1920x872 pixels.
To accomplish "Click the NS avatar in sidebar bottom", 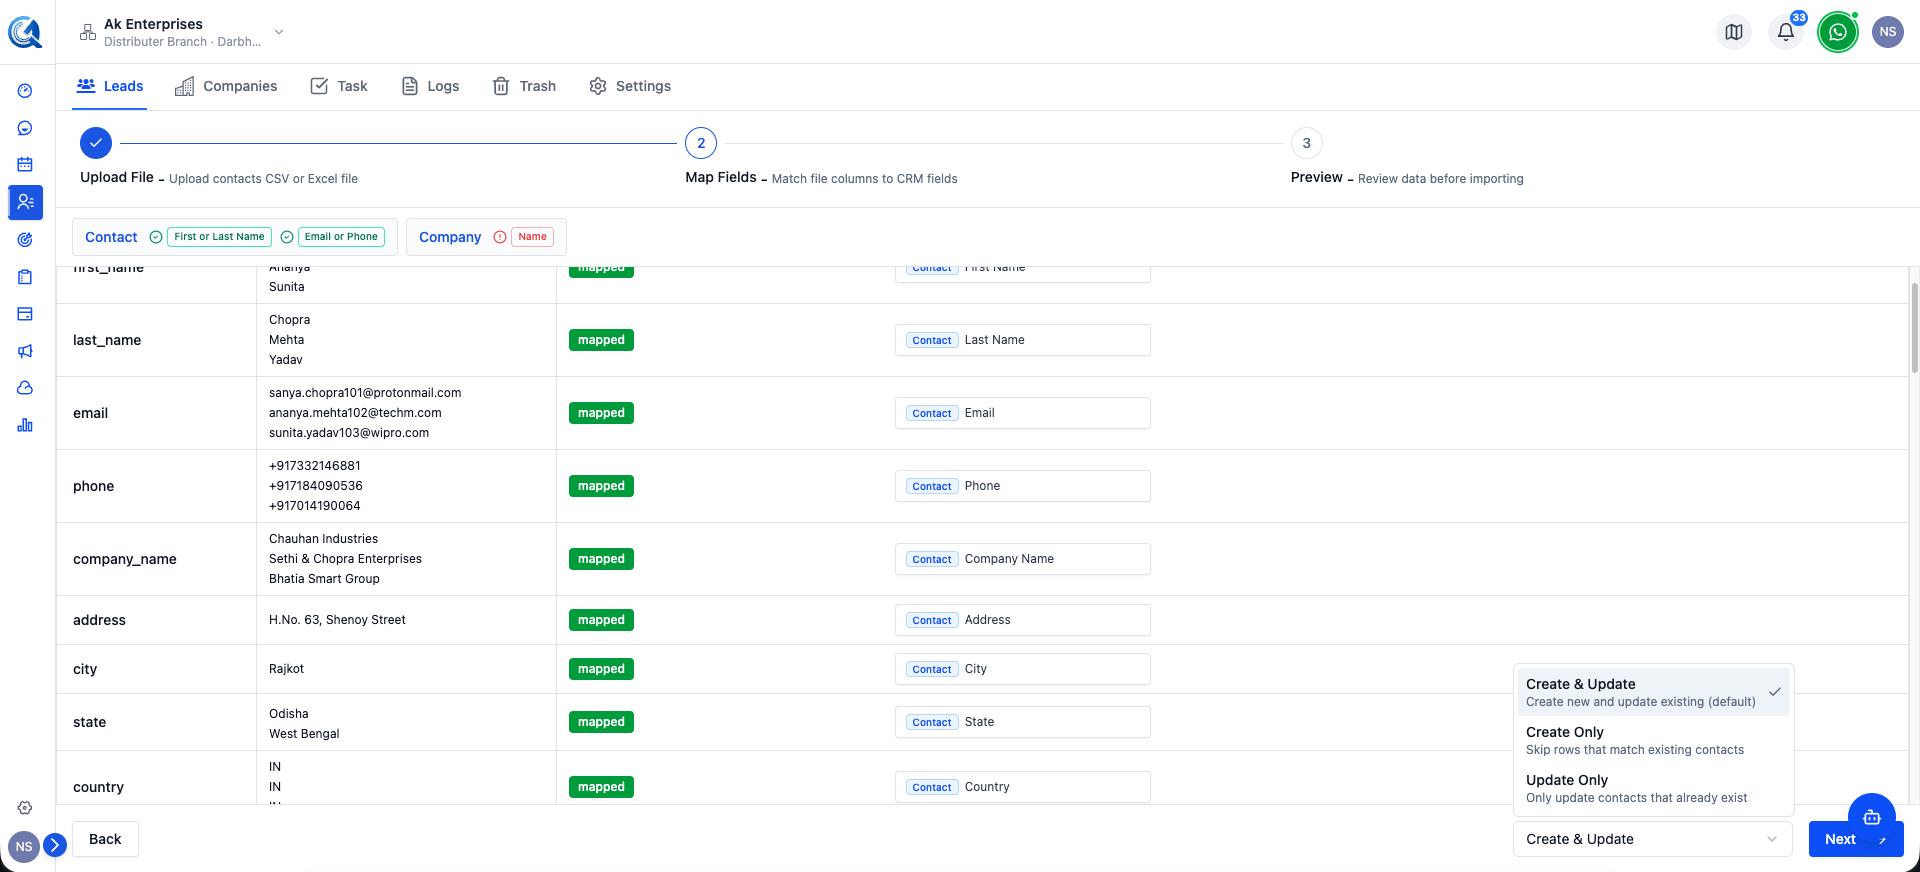I will coord(24,847).
